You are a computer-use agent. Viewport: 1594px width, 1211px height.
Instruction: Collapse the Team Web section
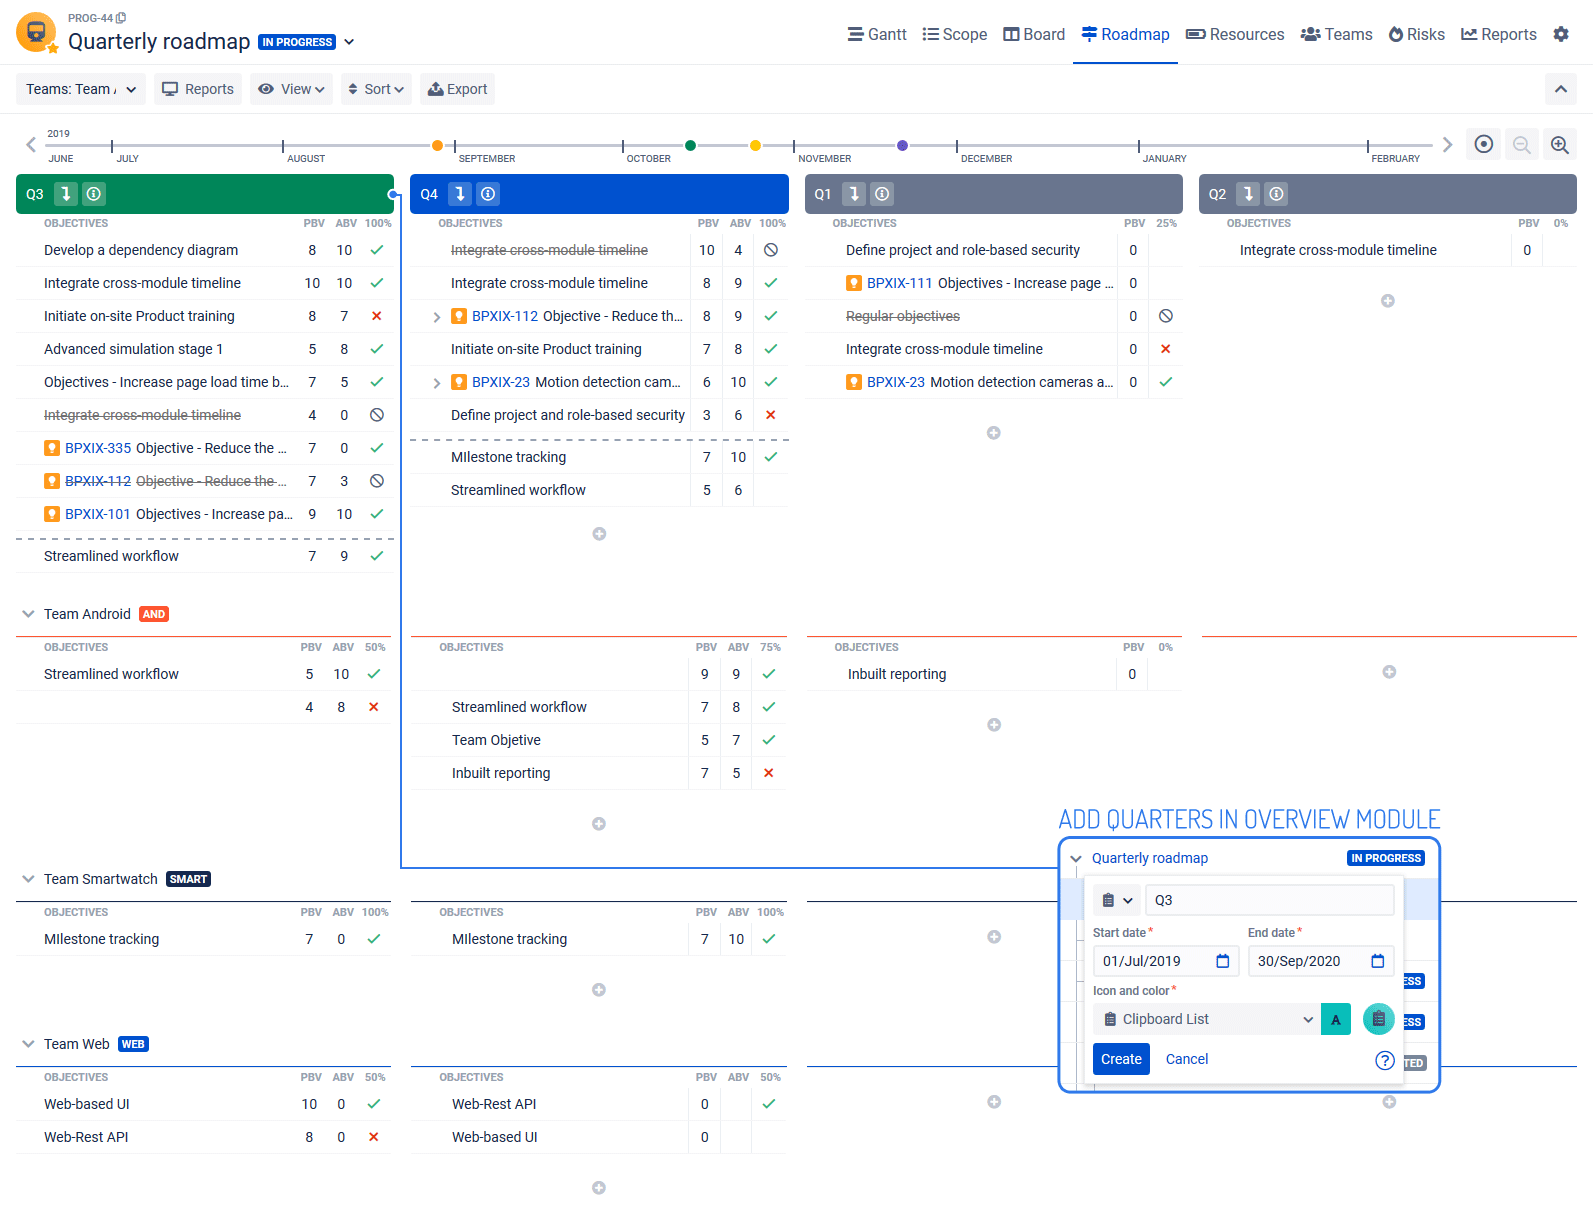pyautogui.click(x=28, y=1044)
